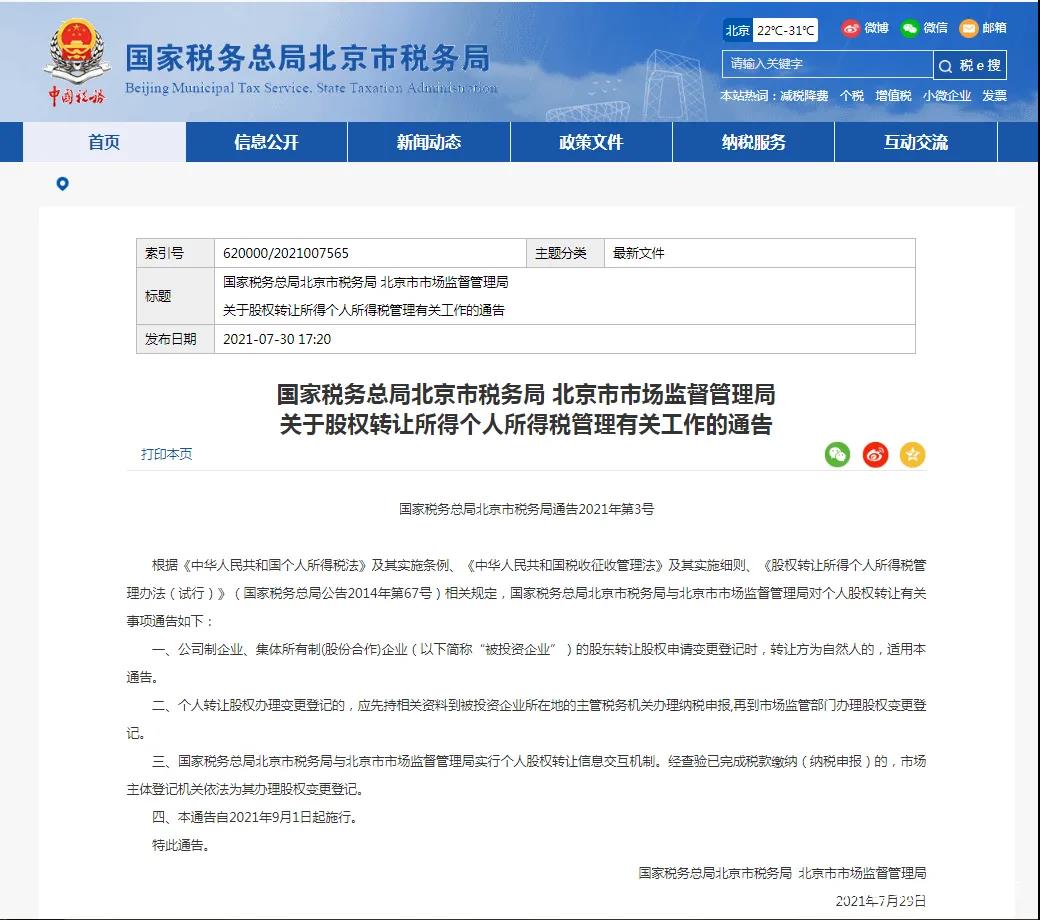Image resolution: width=1040 pixels, height=920 pixels.
Task: Click the 发票 hot word link
Action: pyautogui.click(x=994, y=96)
